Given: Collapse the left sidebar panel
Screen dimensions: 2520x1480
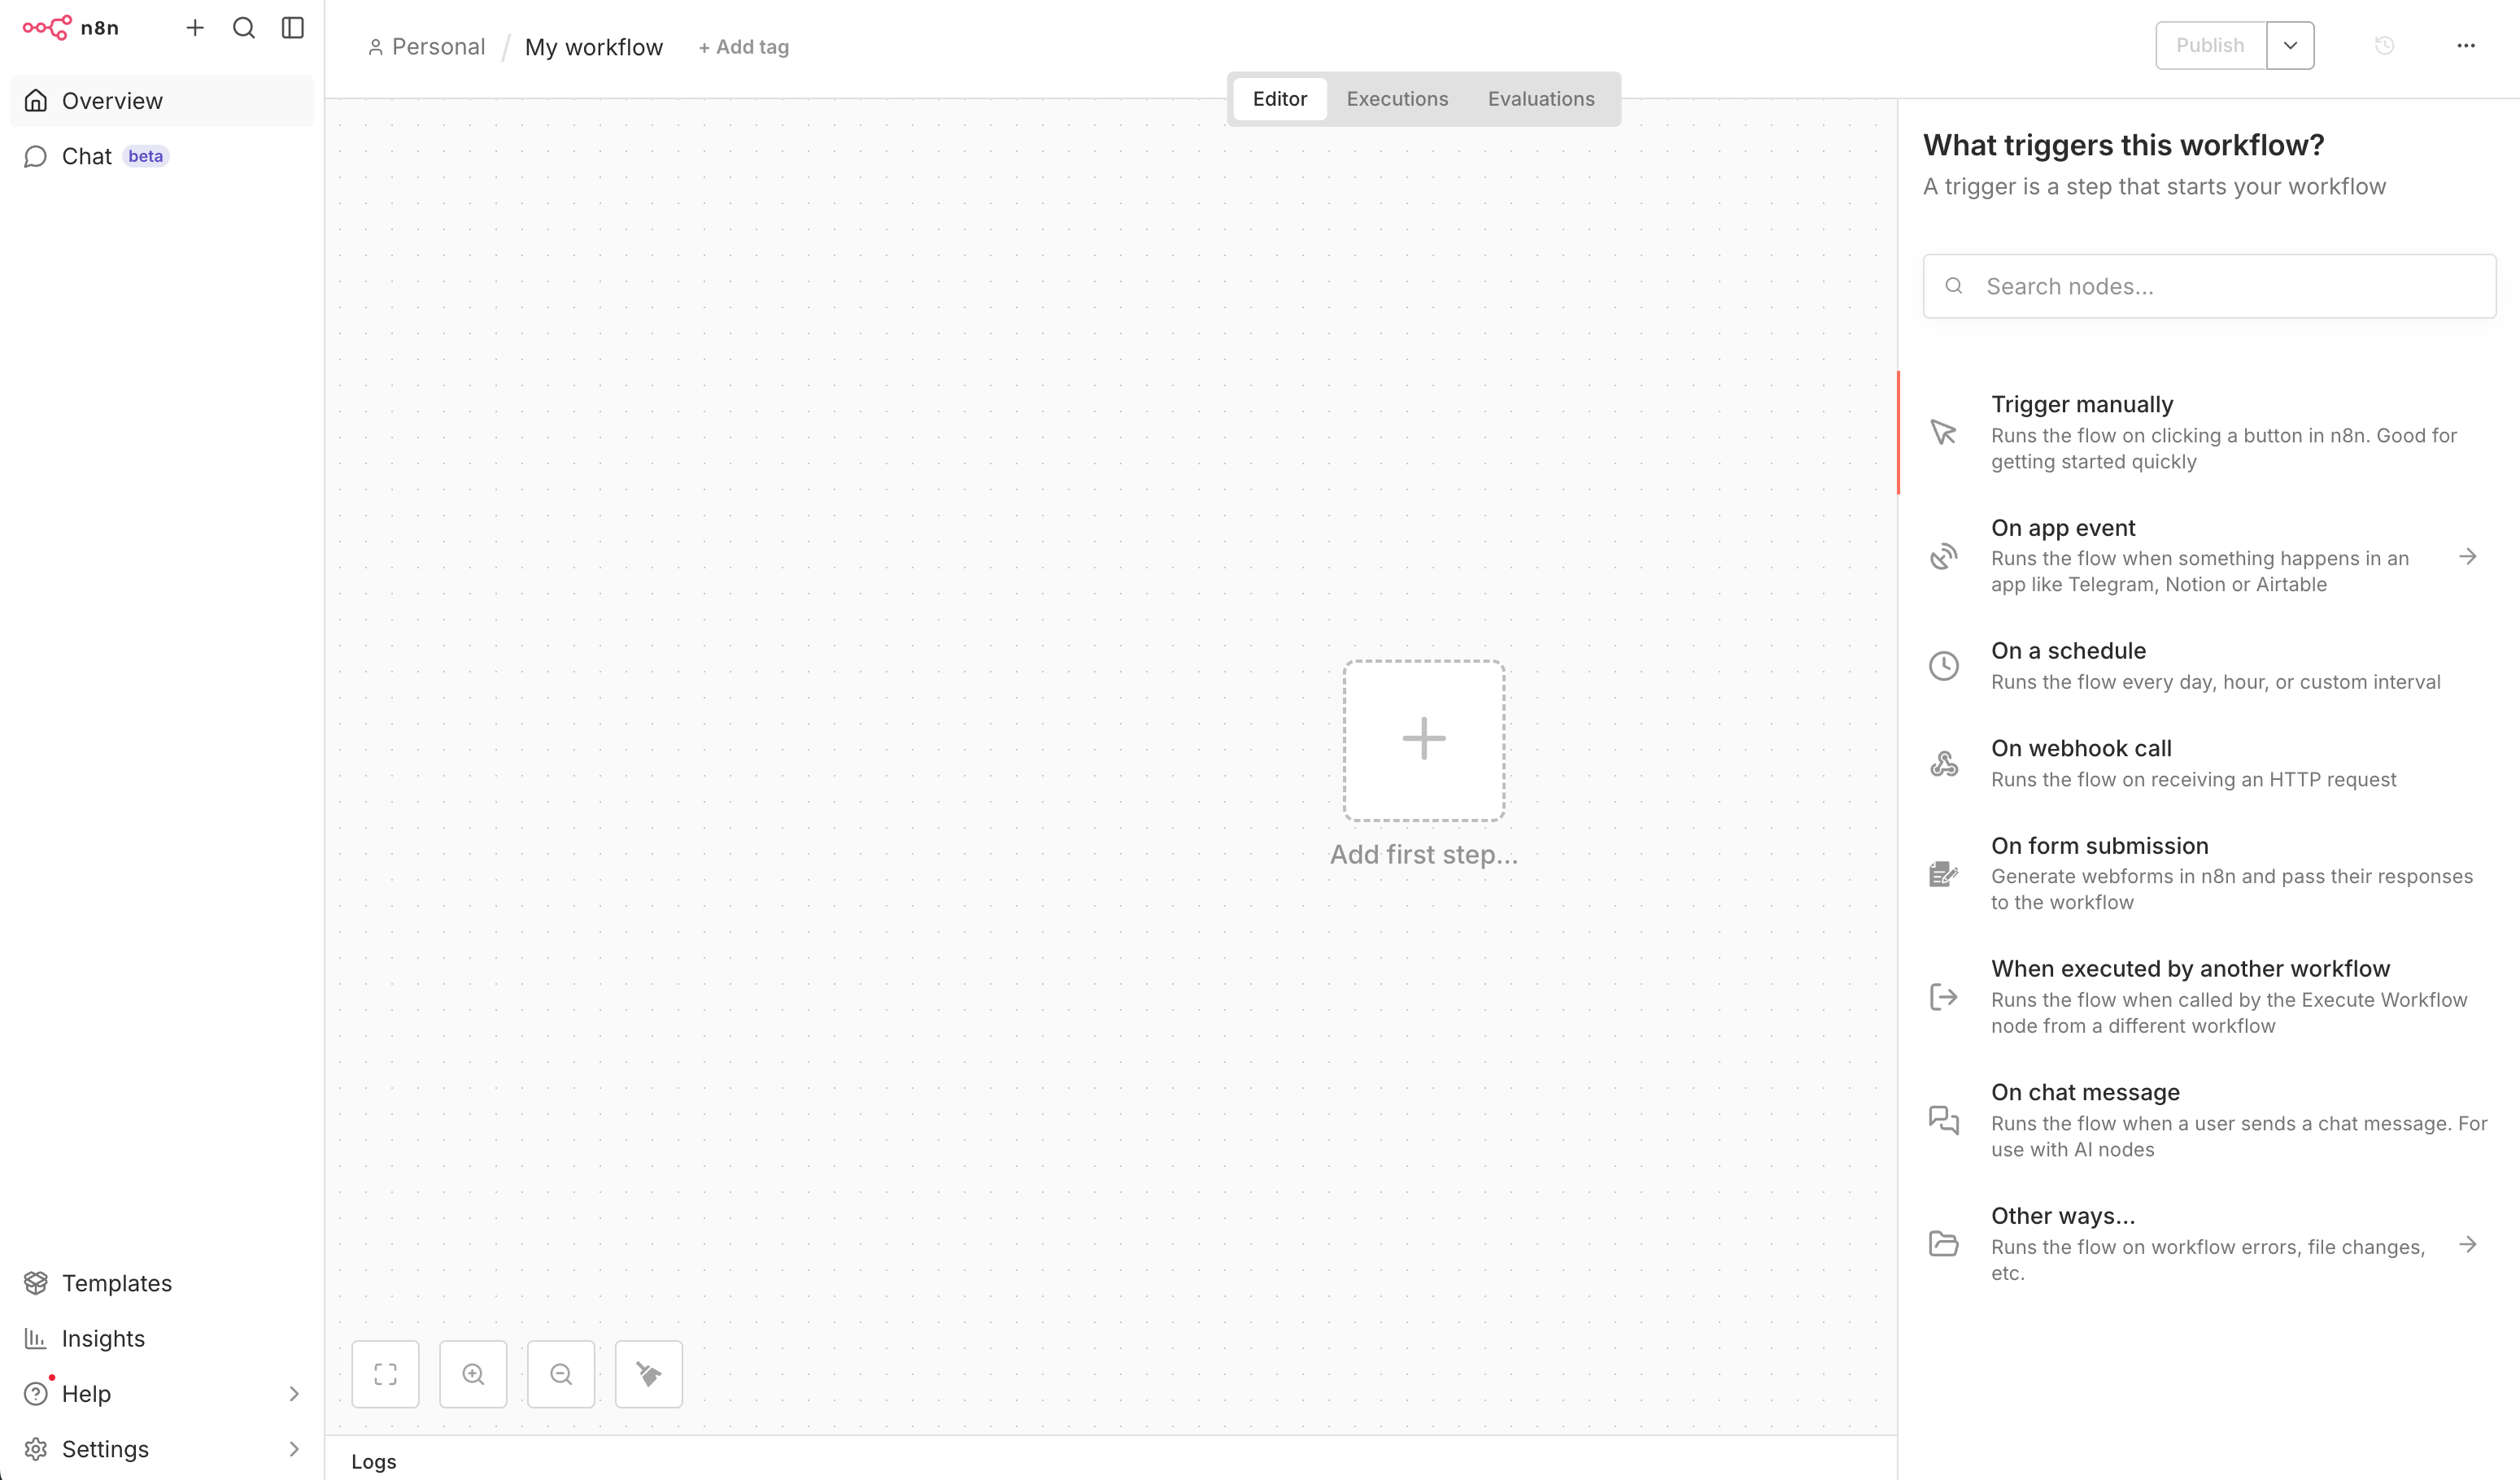Looking at the screenshot, I should 292,28.
